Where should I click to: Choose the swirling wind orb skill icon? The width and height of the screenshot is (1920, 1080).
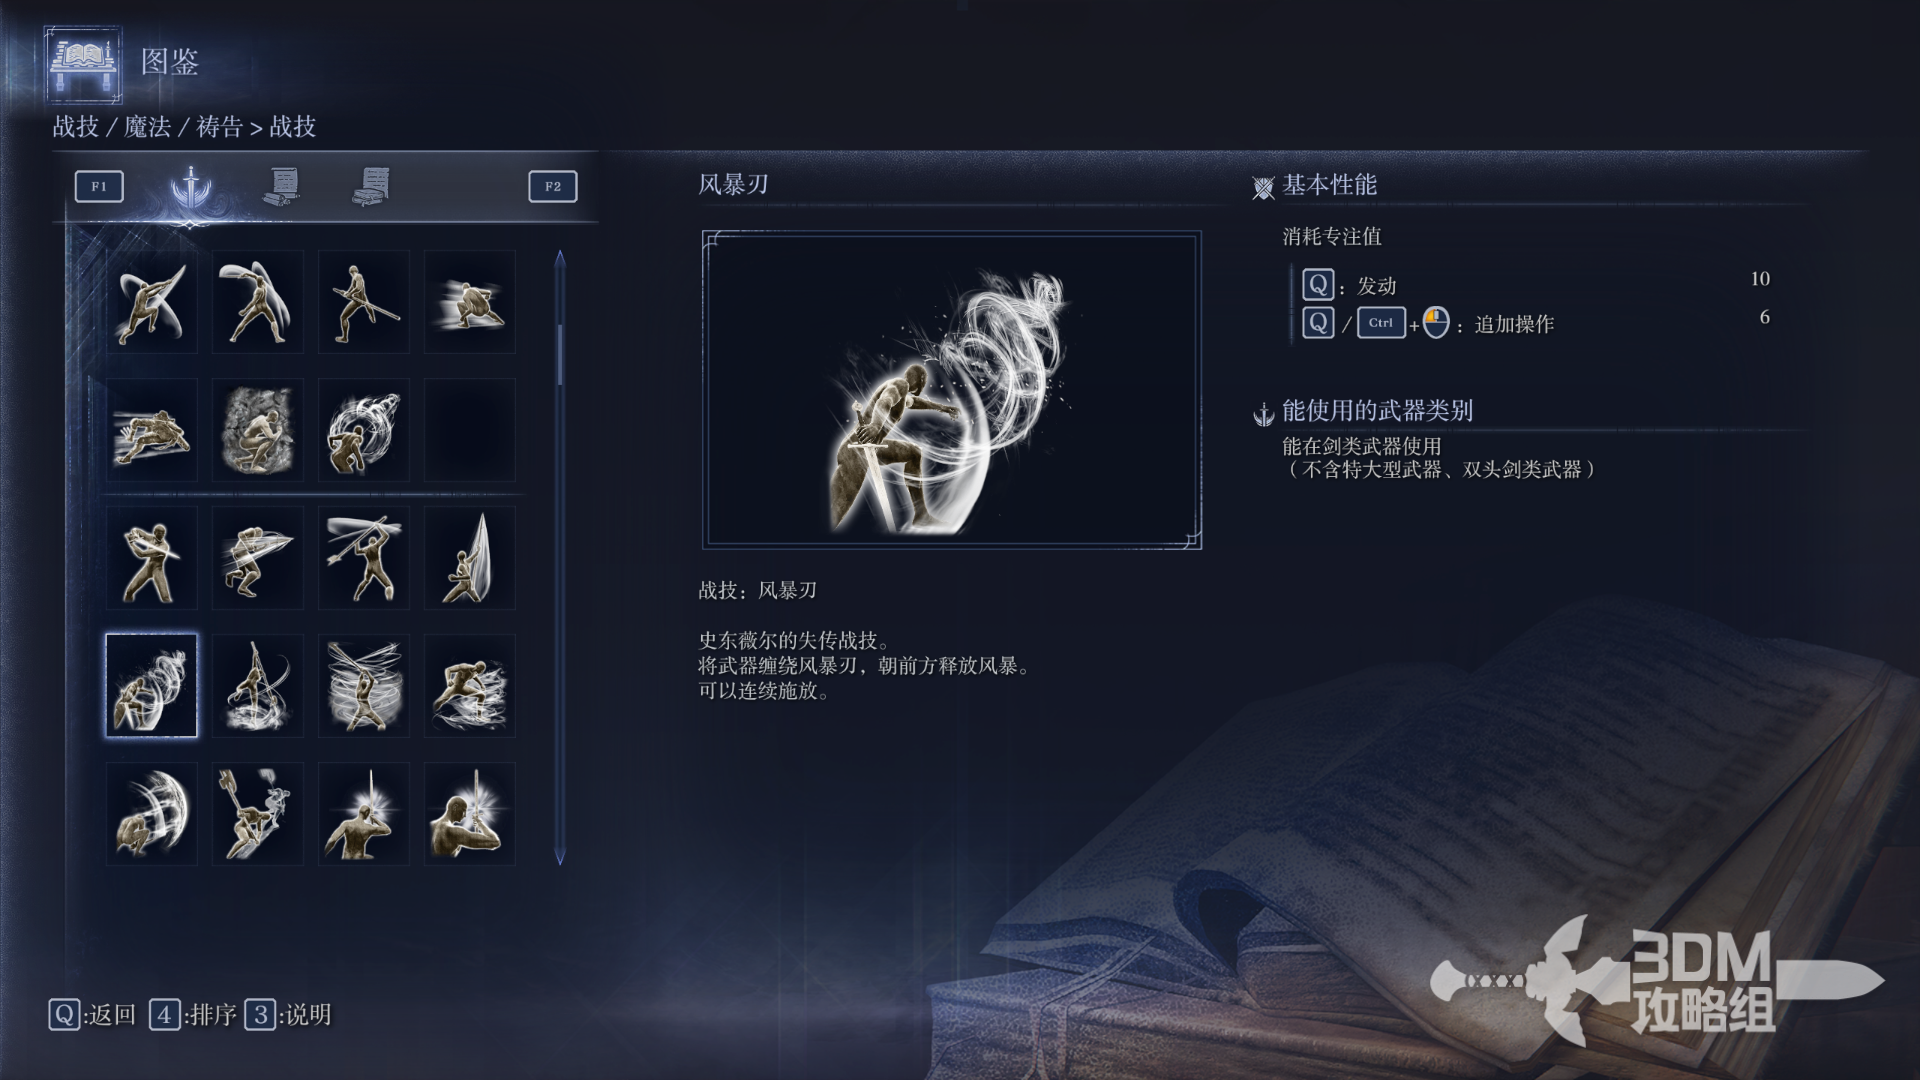(364, 430)
